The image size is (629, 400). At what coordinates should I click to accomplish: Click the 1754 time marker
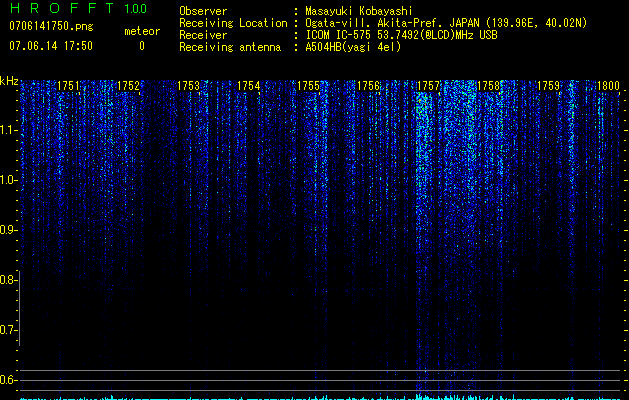click(x=248, y=86)
